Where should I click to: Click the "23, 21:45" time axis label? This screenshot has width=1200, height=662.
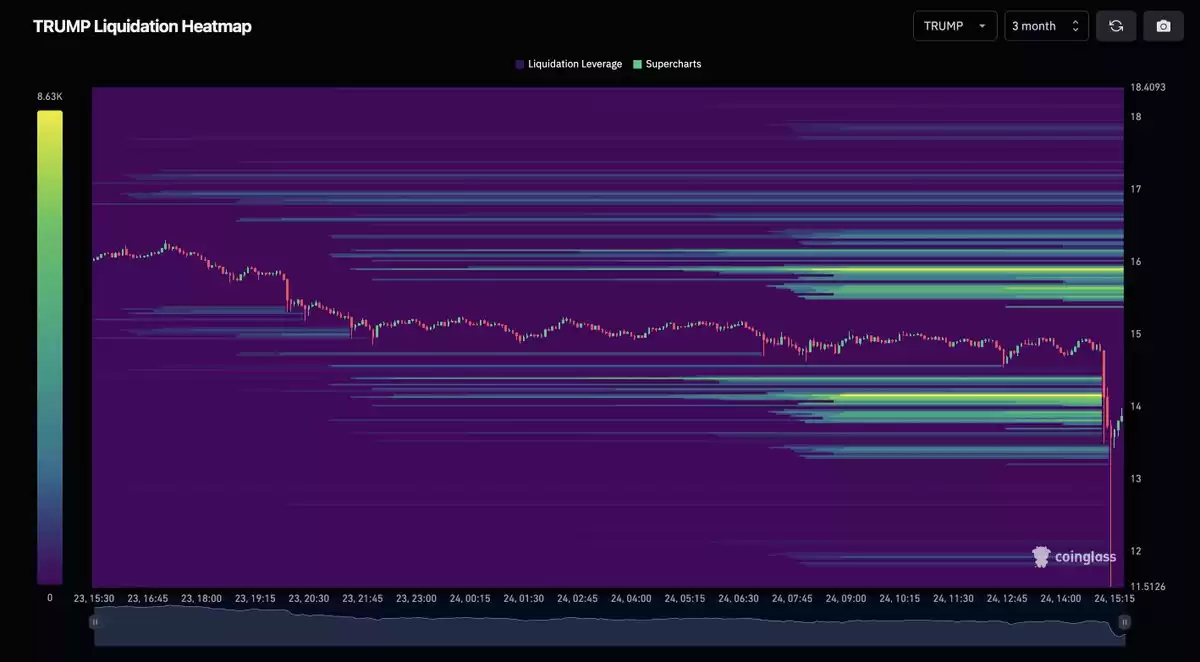362,599
